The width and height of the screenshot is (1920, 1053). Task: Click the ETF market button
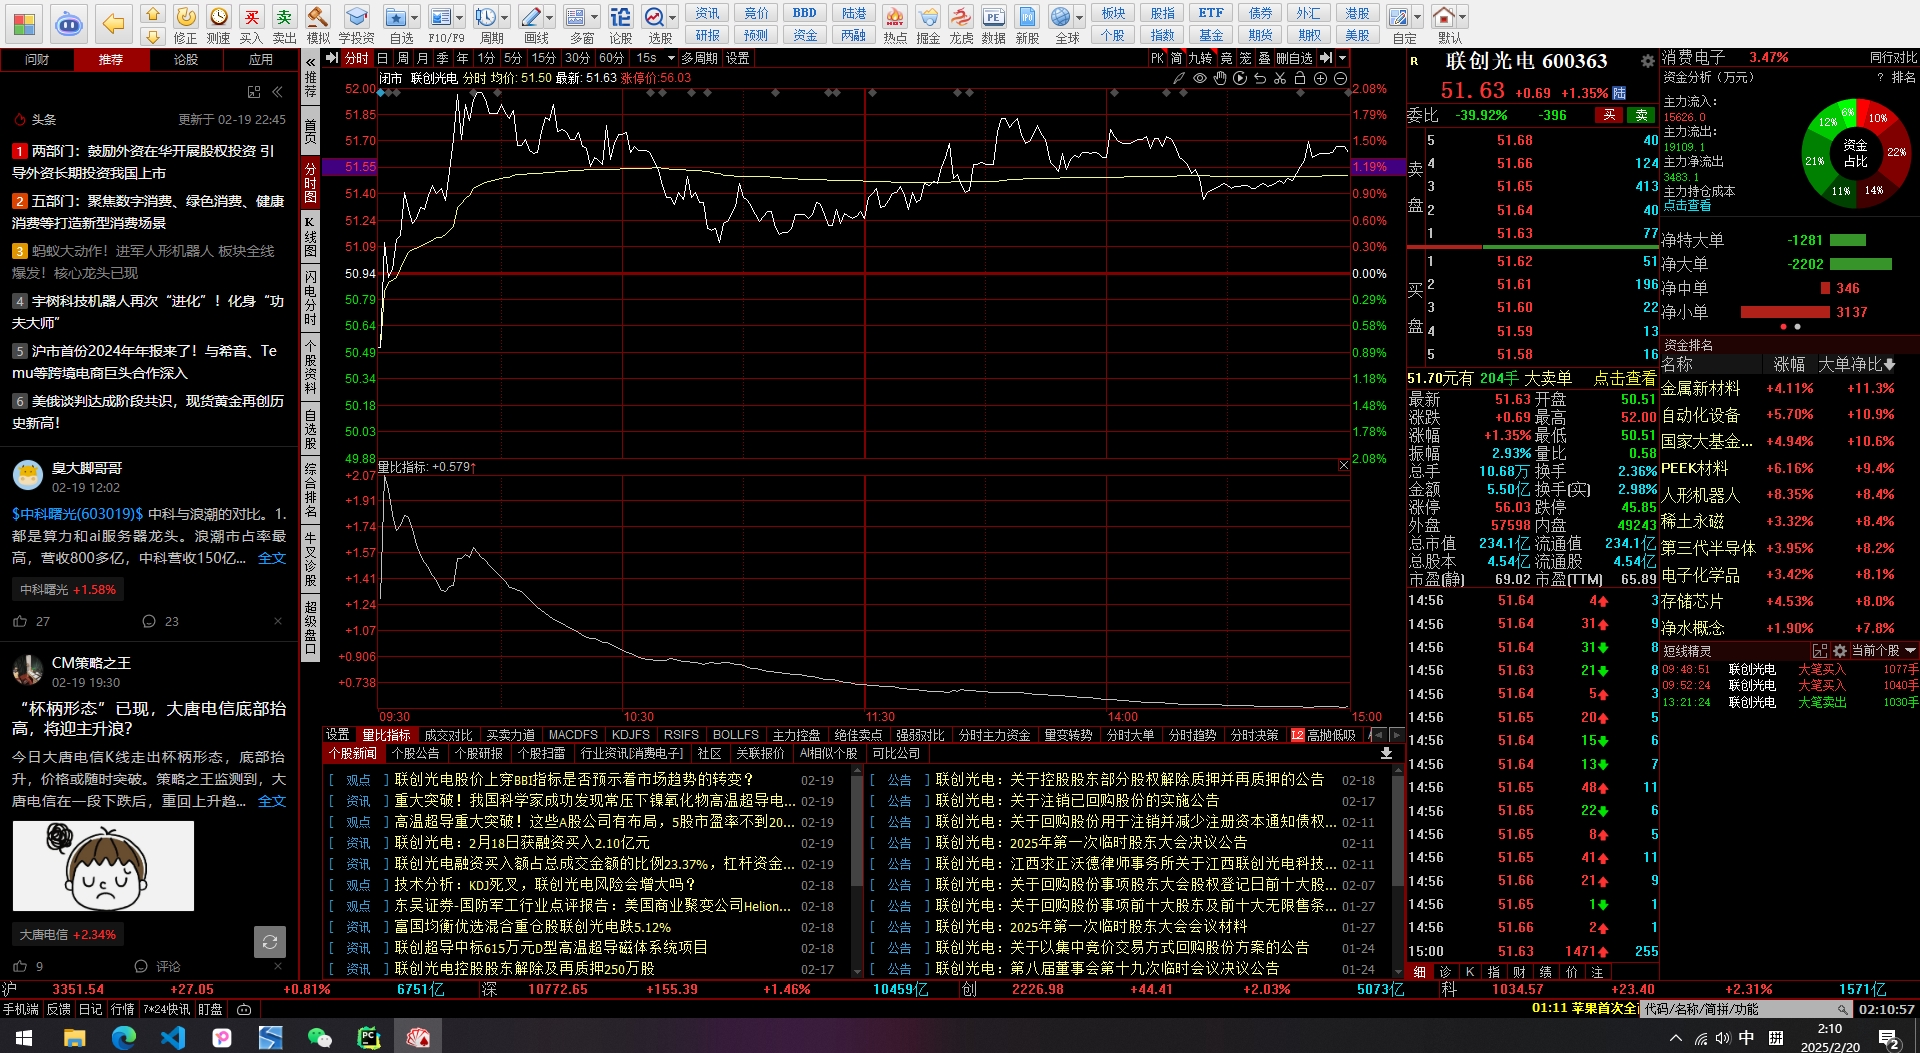point(1211,13)
